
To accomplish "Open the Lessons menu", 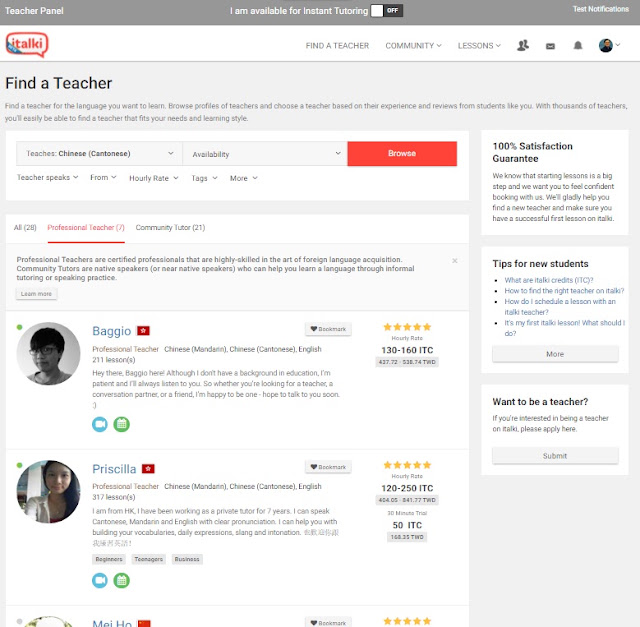I will point(479,46).
